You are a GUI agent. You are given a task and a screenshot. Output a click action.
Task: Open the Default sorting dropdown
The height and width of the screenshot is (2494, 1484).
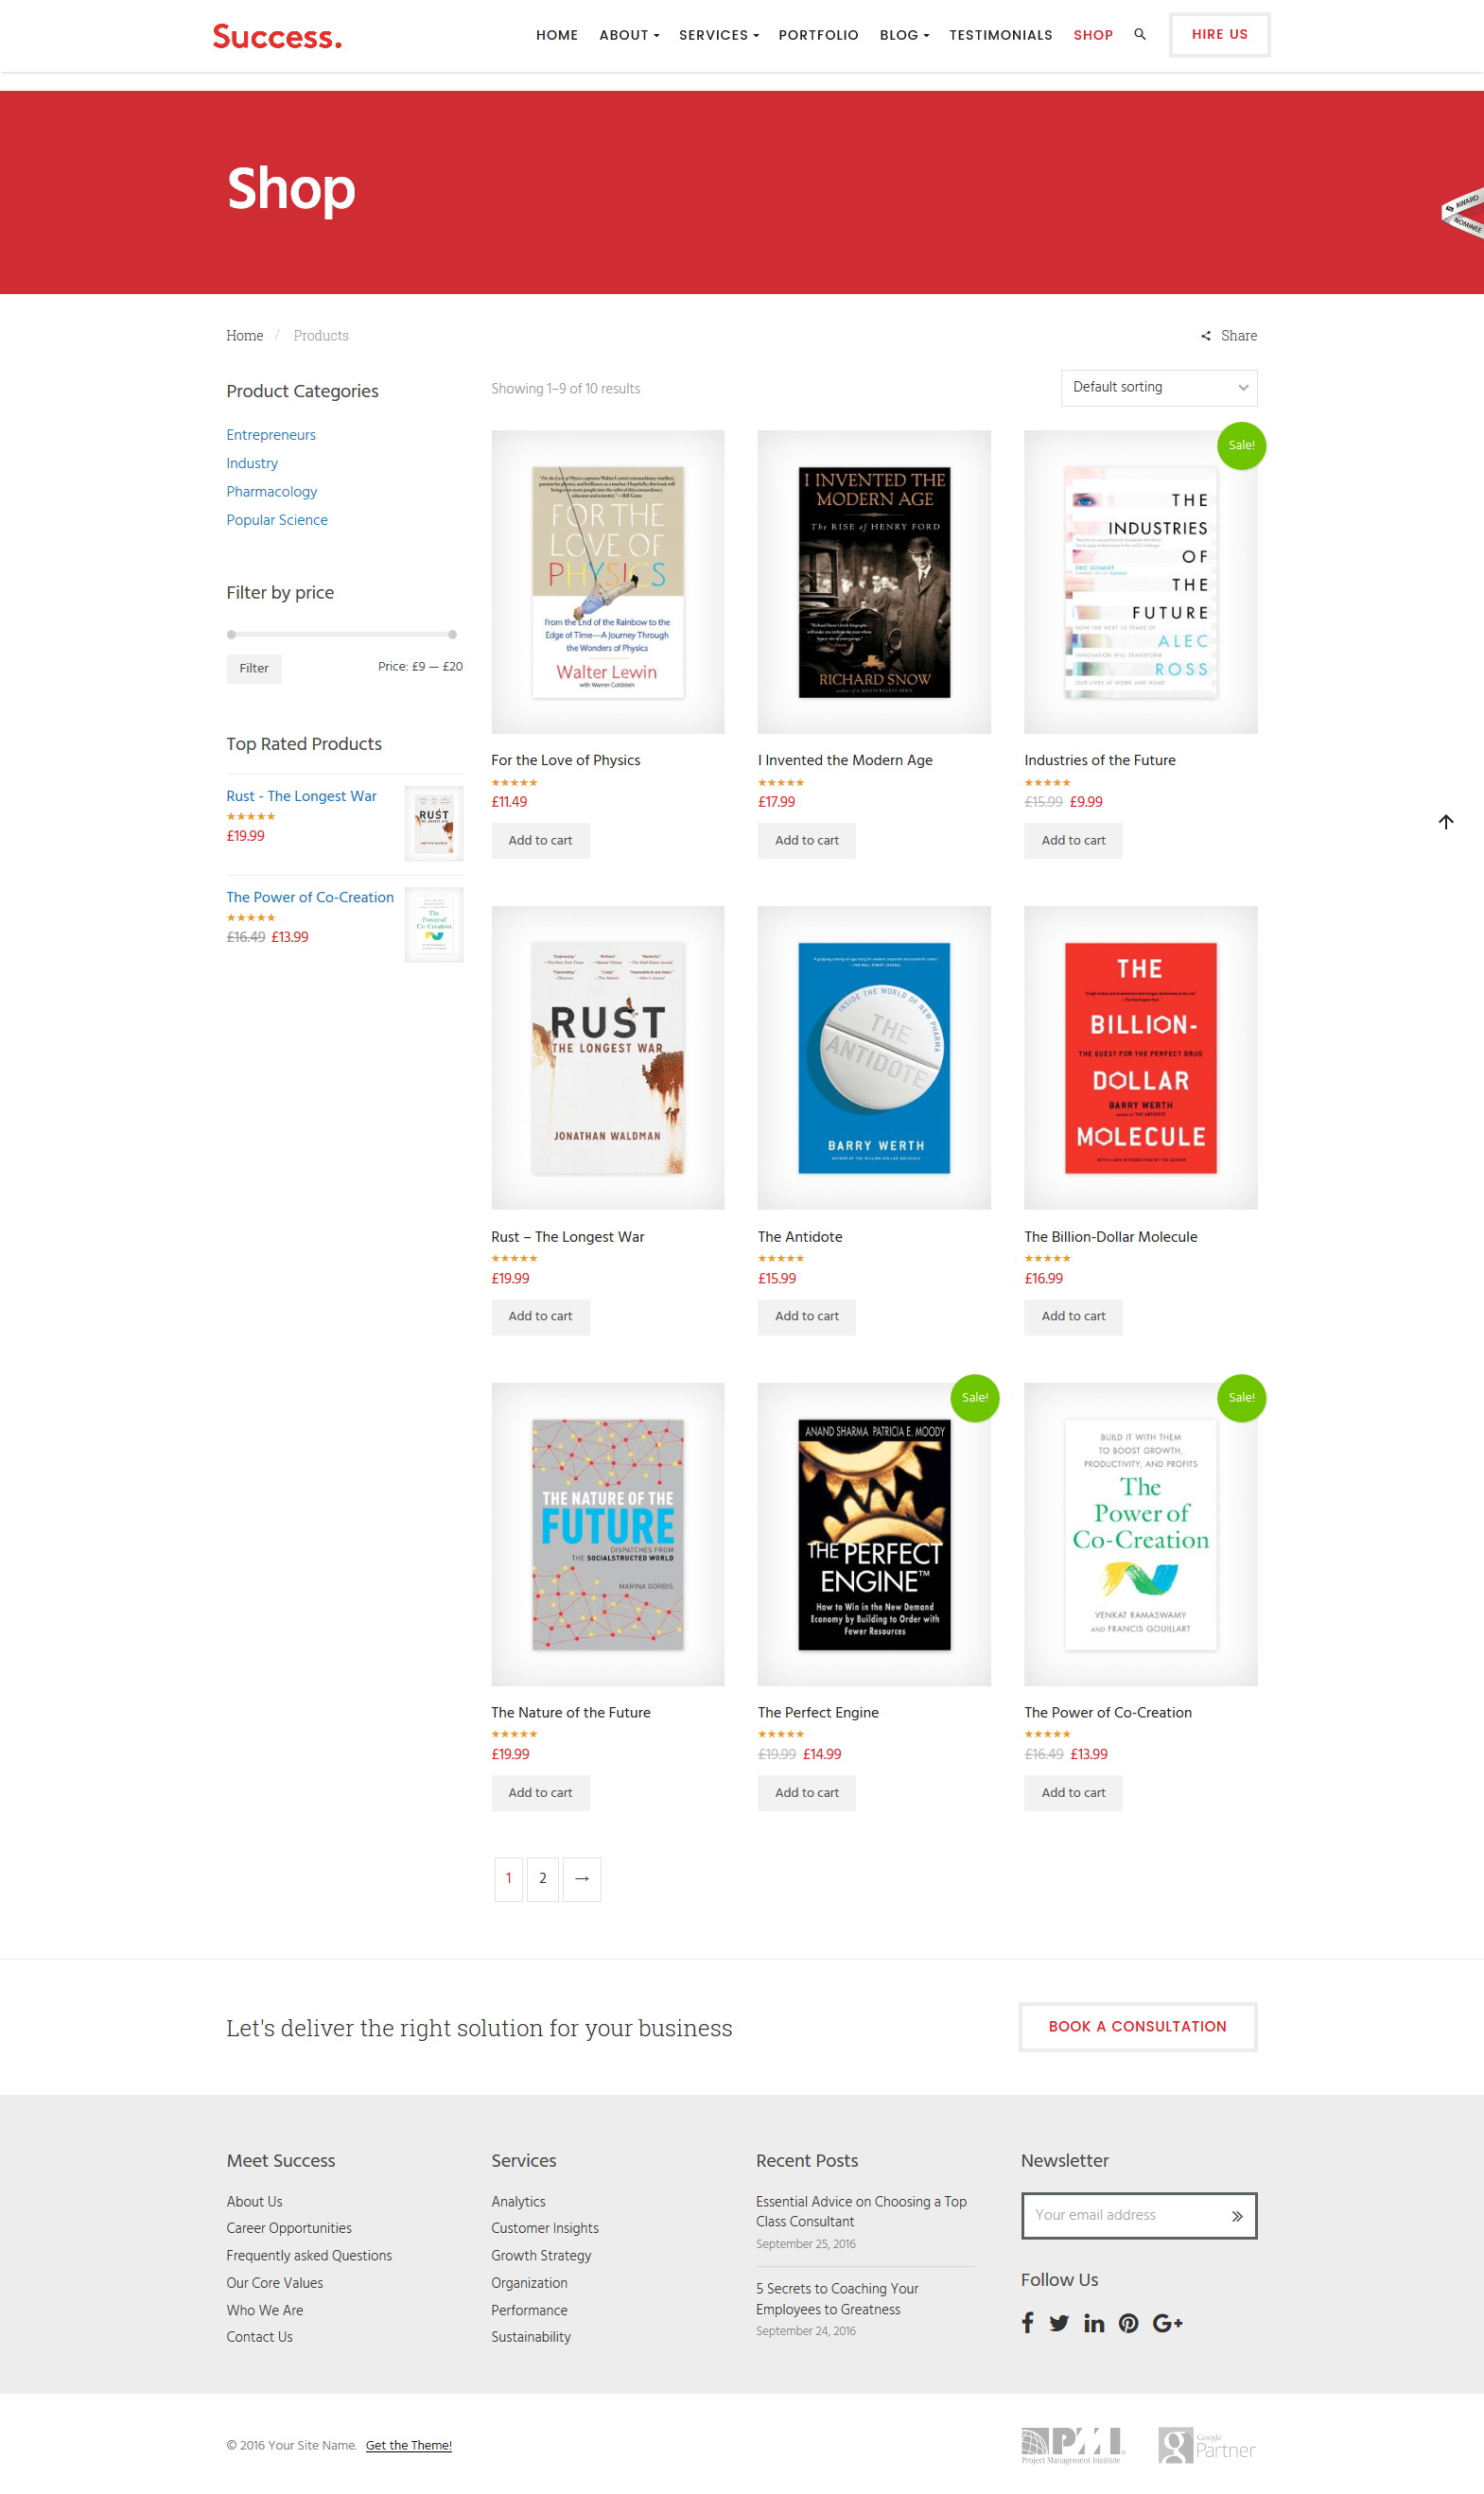1158,388
